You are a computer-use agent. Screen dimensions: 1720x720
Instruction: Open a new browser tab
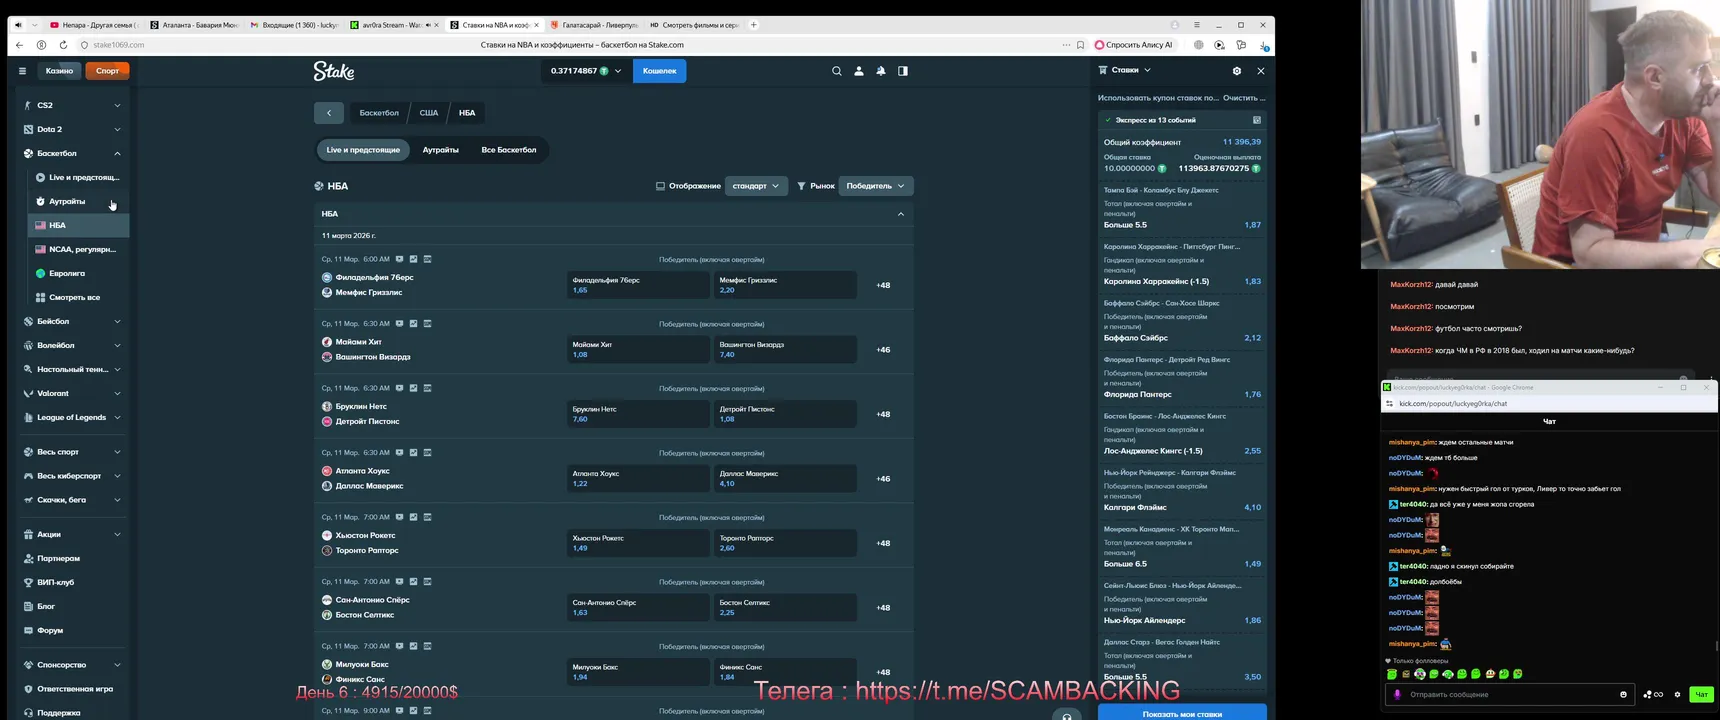click(x=754, y=25)
